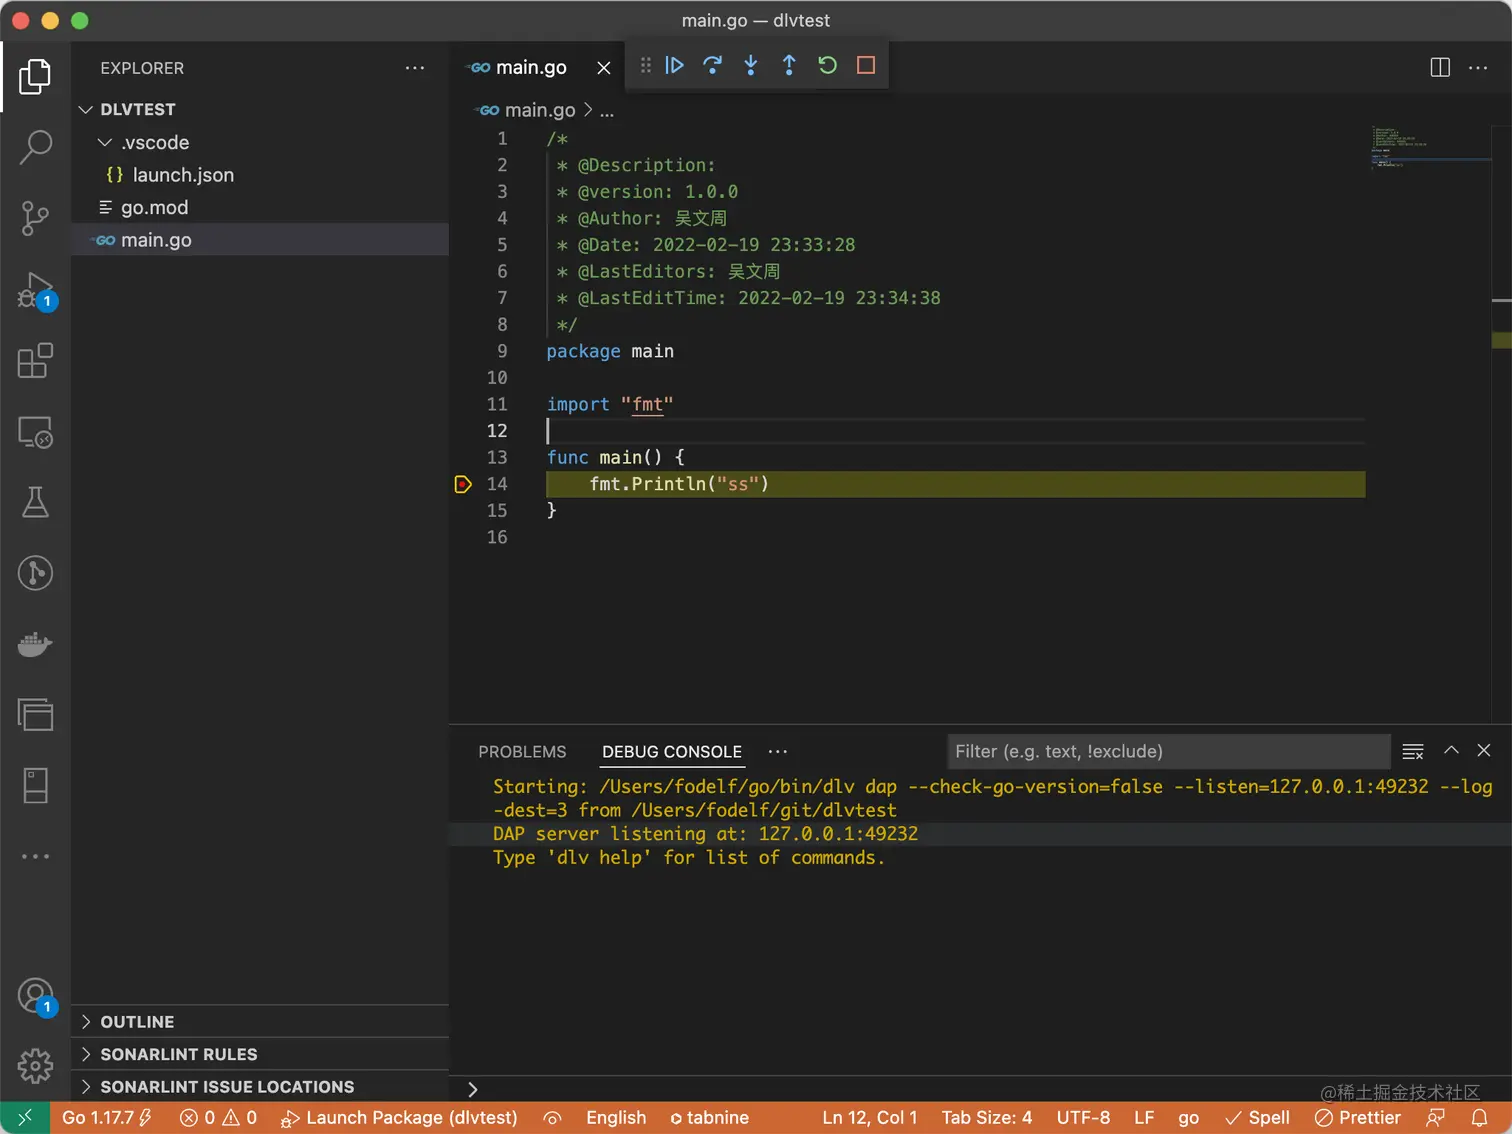
Task: Open the Search view in activity bar
Action: coord(35,147)
